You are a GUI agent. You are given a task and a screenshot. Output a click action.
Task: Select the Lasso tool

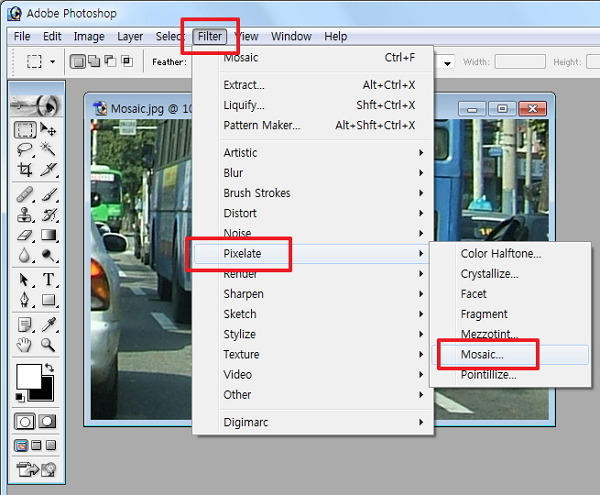click(x=25, y=149)
